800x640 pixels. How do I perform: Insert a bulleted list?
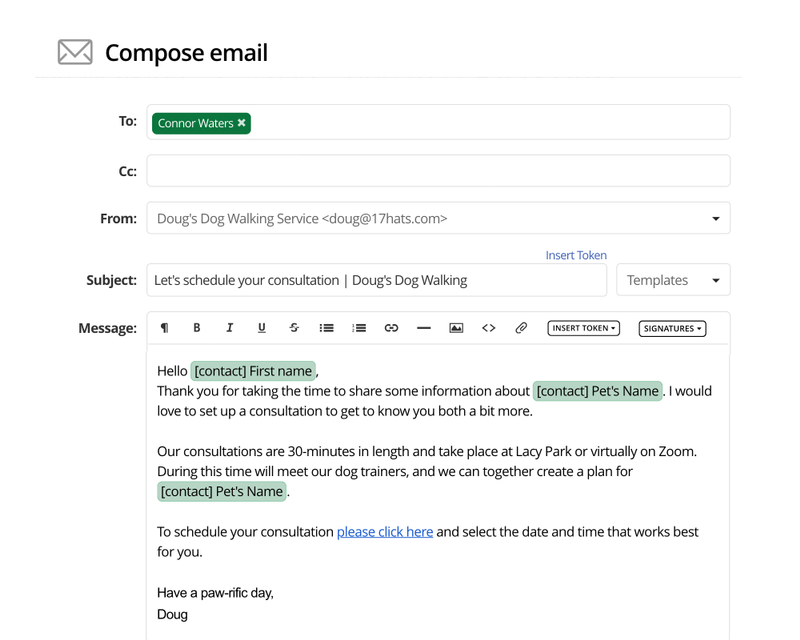point(326,328)
